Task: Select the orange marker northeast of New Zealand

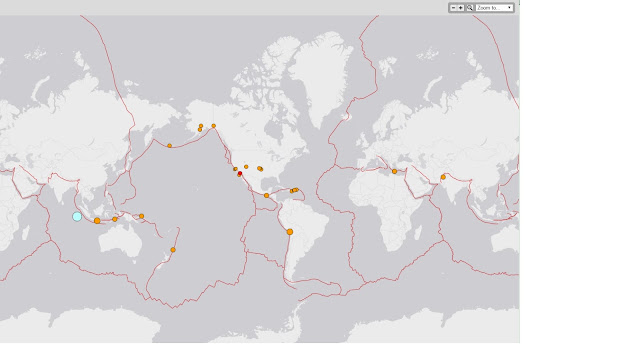Action: coord(173,250)
